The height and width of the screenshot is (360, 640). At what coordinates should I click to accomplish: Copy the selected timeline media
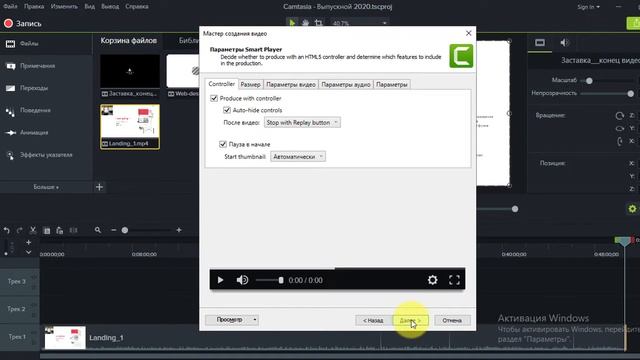[47, 231]
